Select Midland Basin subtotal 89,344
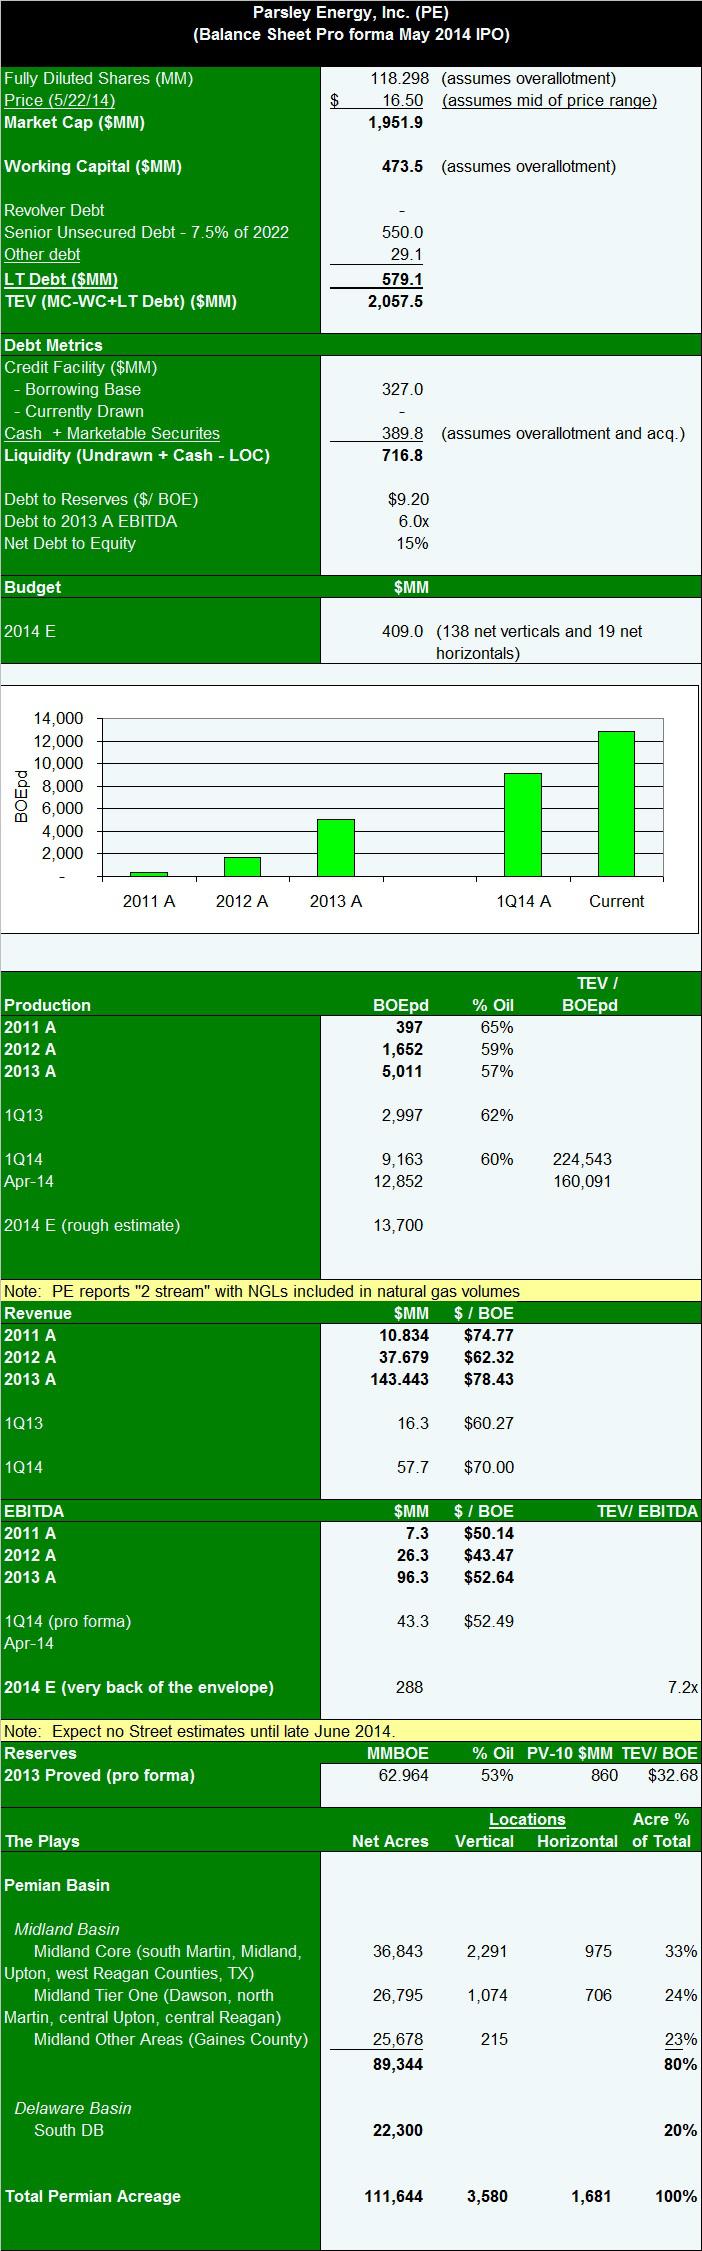This screenshot has width=702, height=2251. click(398, 2065)
